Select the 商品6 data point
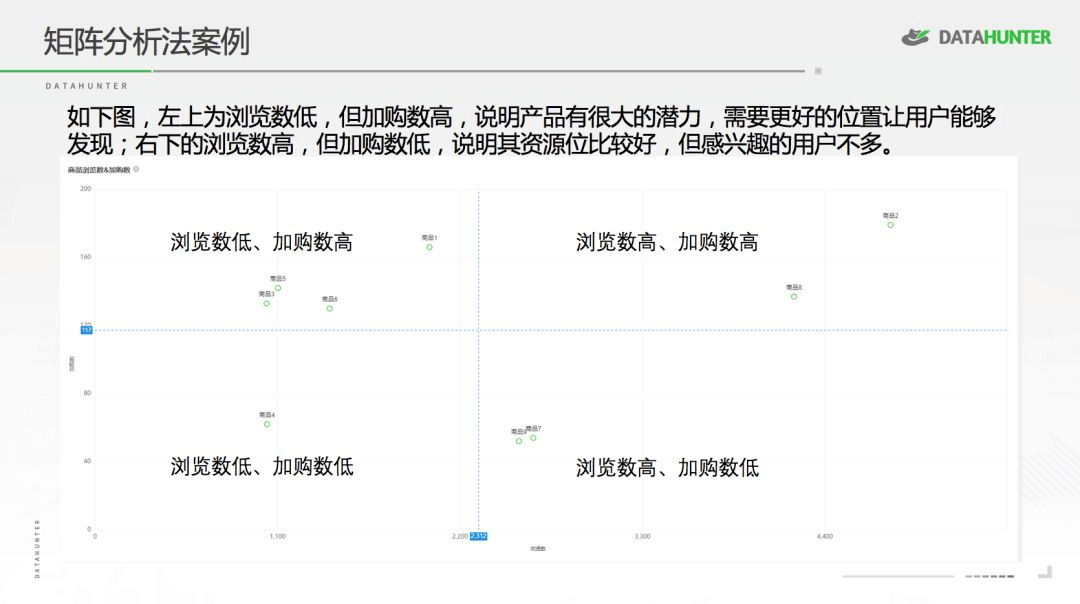 [x=329, y=308]
